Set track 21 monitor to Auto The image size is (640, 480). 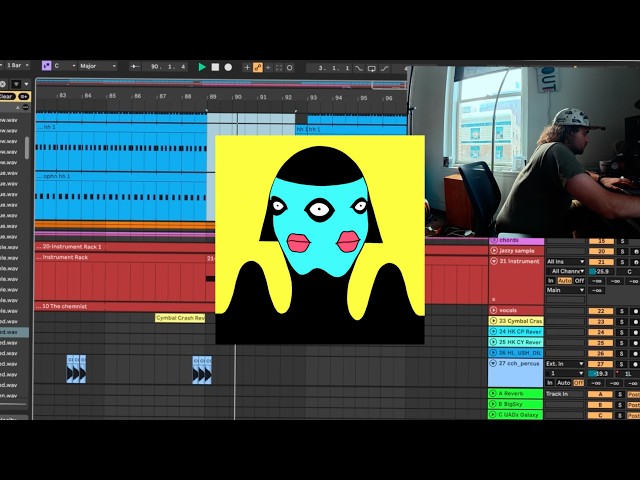(564, 281)
